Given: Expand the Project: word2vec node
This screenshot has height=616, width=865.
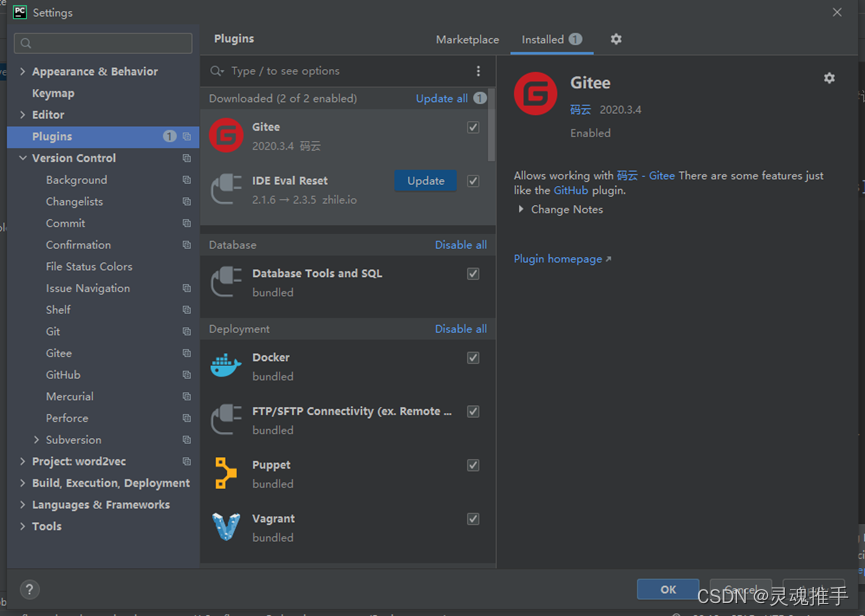Looking at the screenshot, I should [x=23, y=462].
